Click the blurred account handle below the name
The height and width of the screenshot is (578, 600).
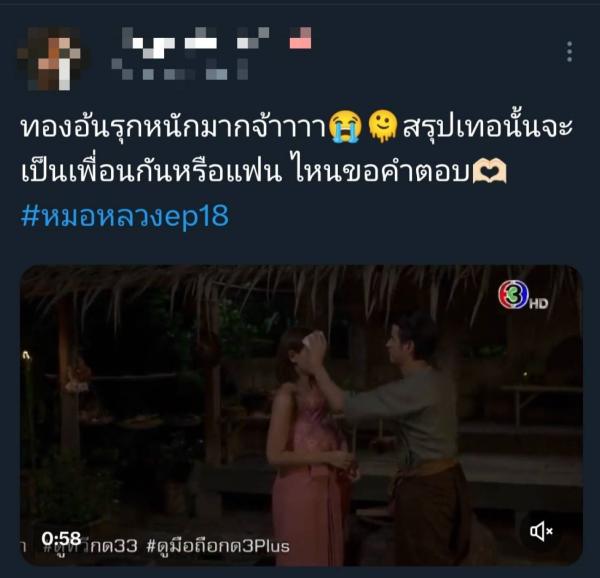point(180,69)
